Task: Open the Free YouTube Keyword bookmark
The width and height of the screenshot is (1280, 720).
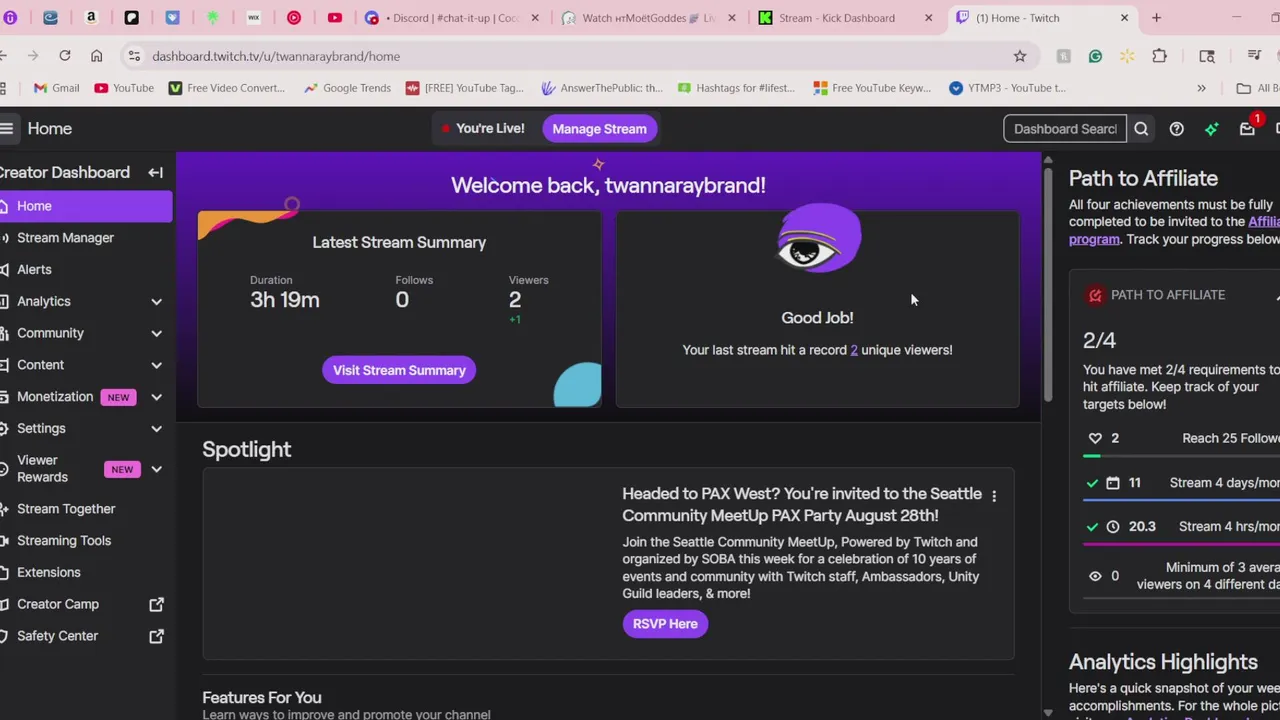Action: pyautogui.click(x=872, y=88)
